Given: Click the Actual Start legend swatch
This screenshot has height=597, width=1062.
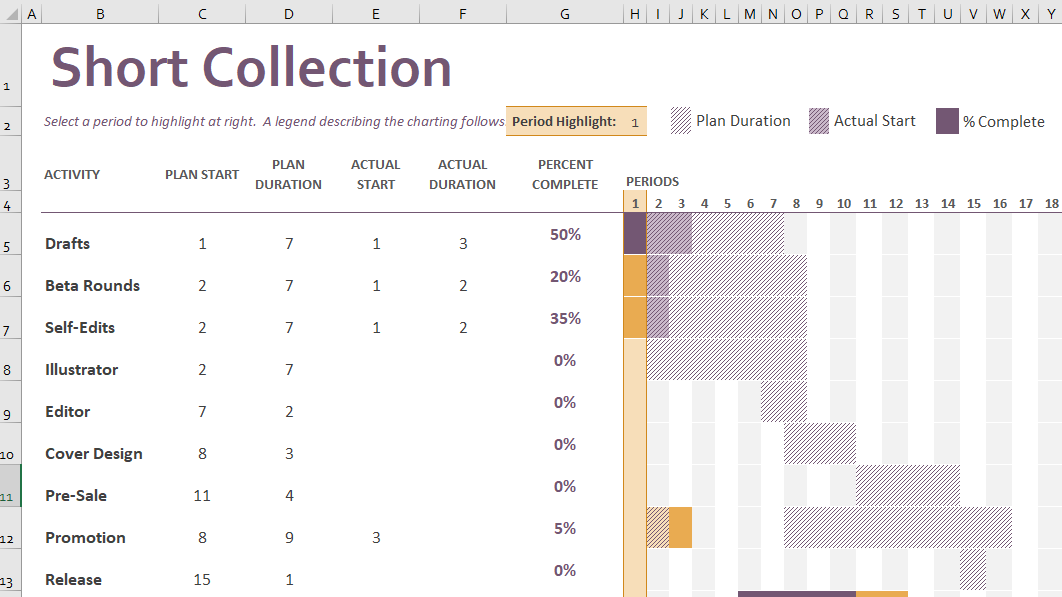Looking at the screenshot, I should tap(819, 121).
